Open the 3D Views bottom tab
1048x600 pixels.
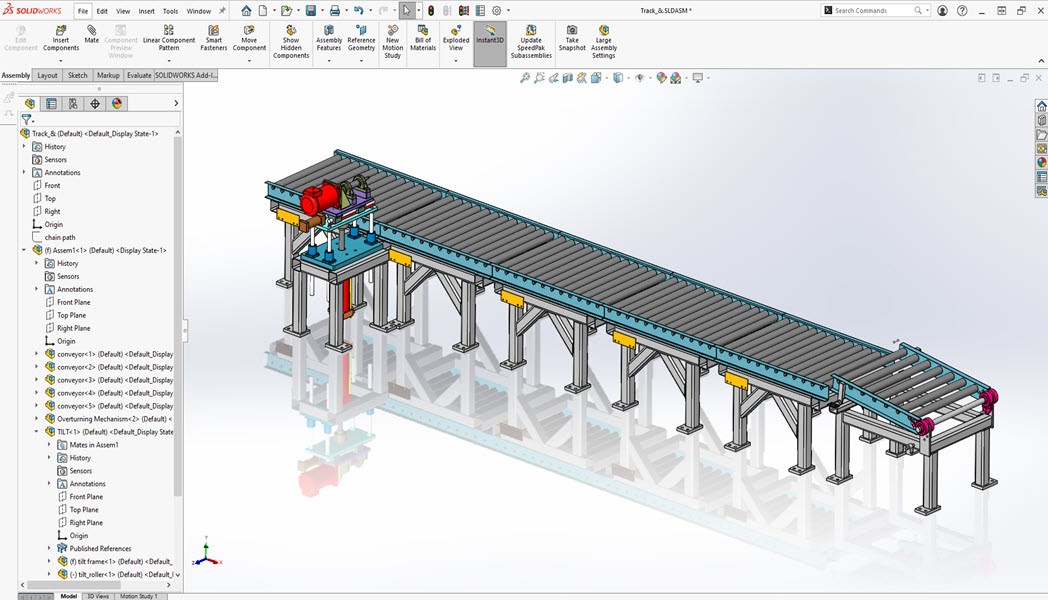point(98,596)
